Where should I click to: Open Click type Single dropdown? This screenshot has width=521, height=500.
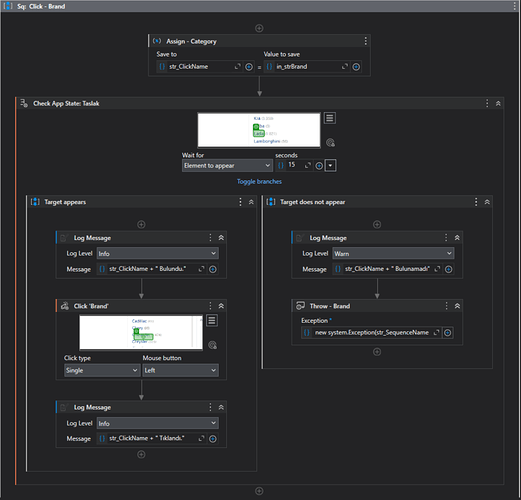click(102, 370)
